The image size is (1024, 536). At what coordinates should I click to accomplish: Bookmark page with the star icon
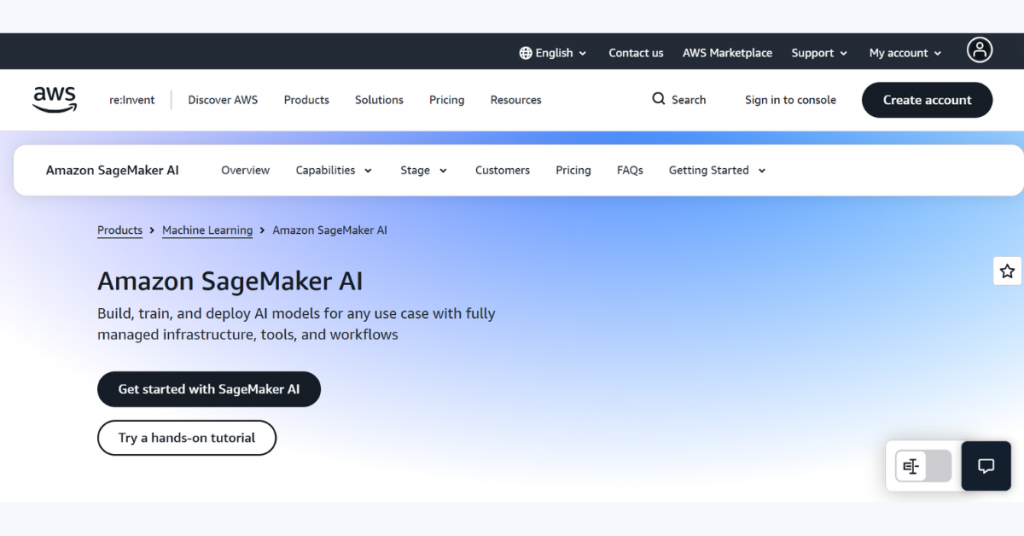point(1007,271)
